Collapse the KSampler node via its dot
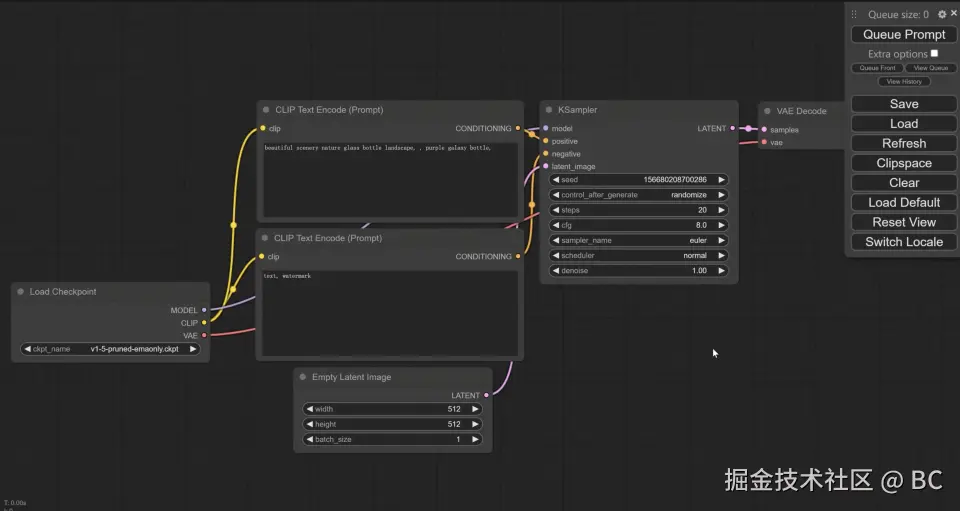Viewport: 960px width, 511px height. [549, 110]
